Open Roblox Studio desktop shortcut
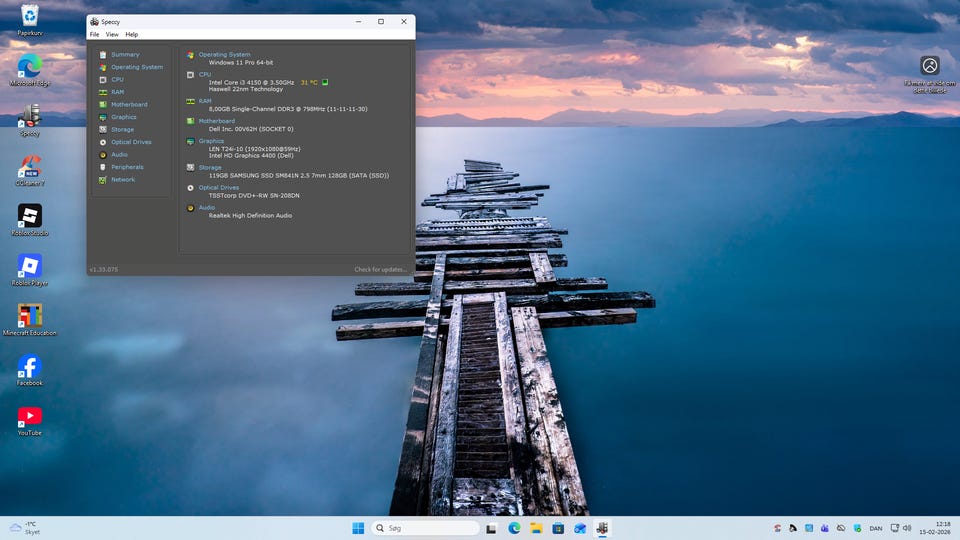 click(x=30, y=216)
